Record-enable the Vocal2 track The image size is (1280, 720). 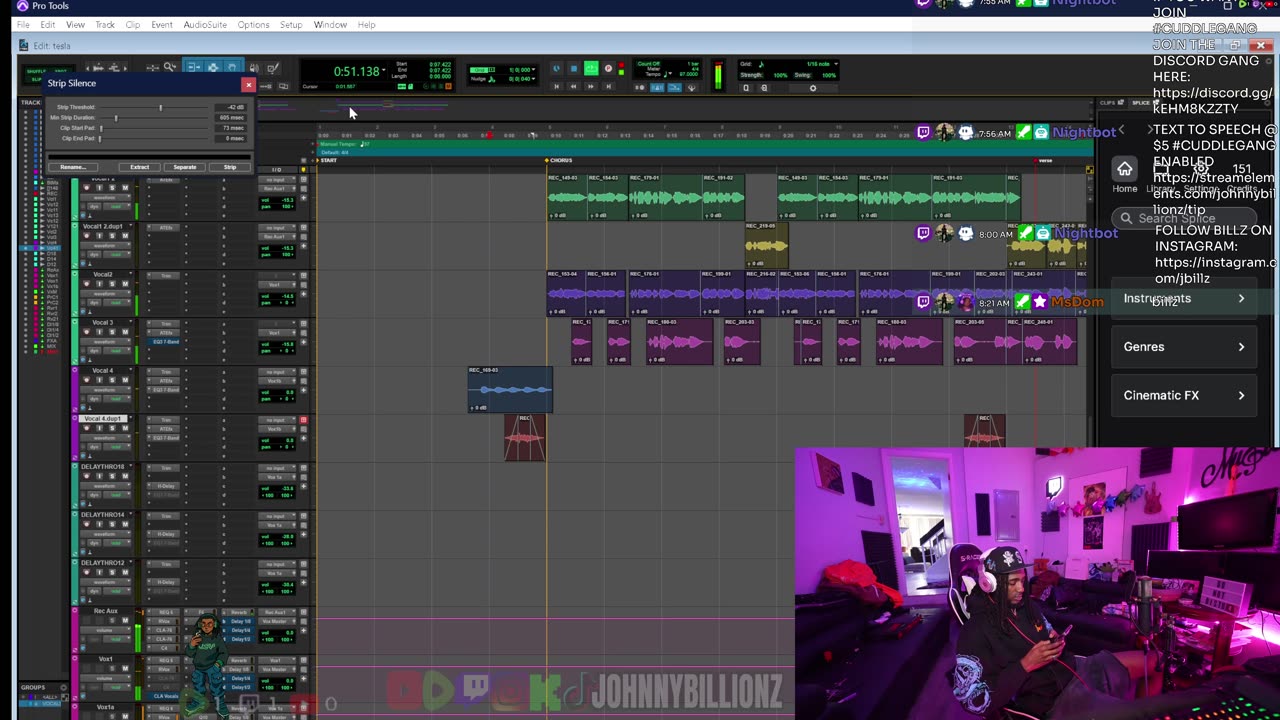coord(86,284)
